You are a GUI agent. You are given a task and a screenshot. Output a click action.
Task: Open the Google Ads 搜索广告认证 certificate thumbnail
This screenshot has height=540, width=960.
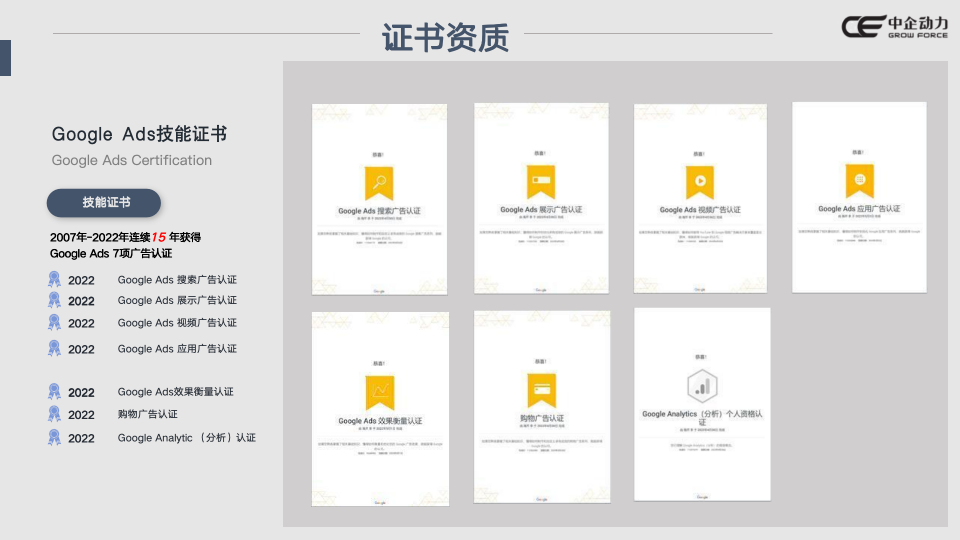[x=380, y=200]
